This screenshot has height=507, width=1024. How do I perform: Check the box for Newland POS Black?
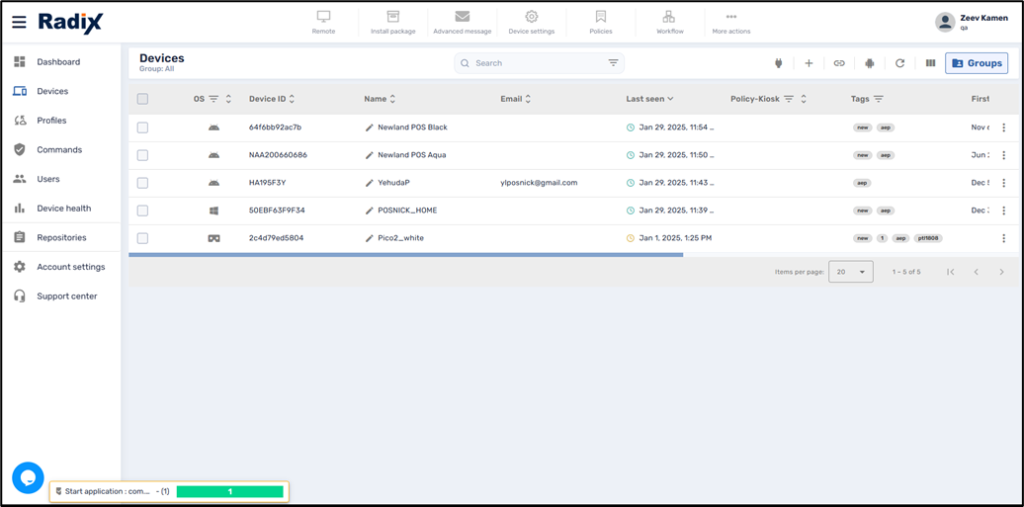tap(143, 128)
